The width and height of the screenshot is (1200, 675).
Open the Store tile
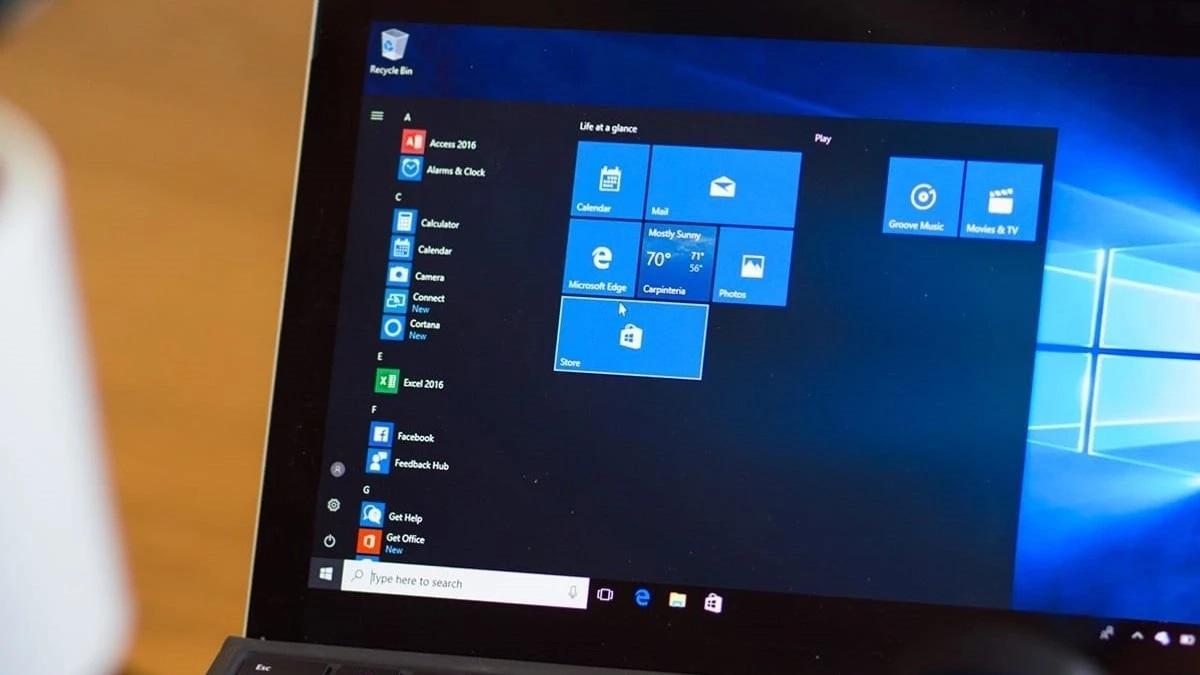point(631,338)
